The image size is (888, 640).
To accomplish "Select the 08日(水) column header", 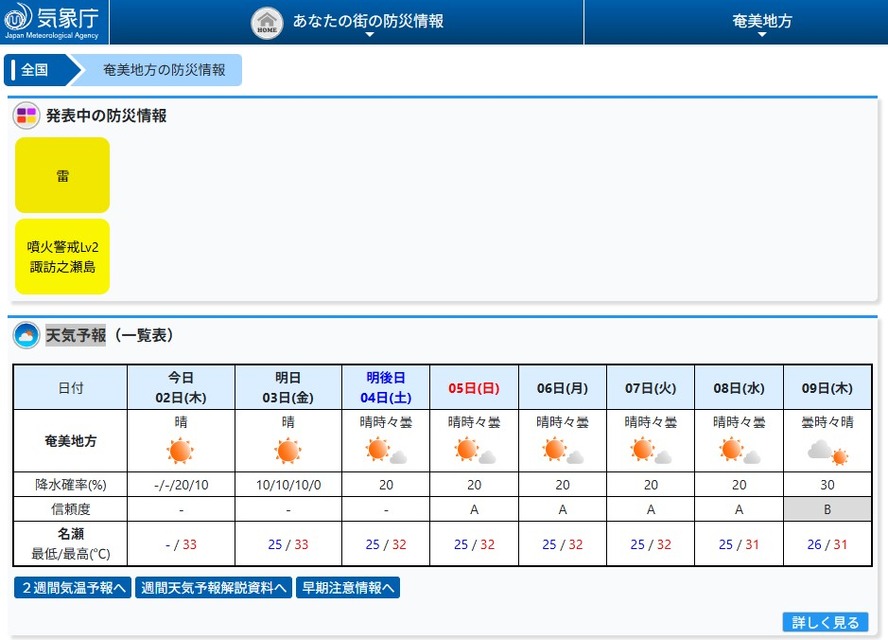I will point(739,387).
